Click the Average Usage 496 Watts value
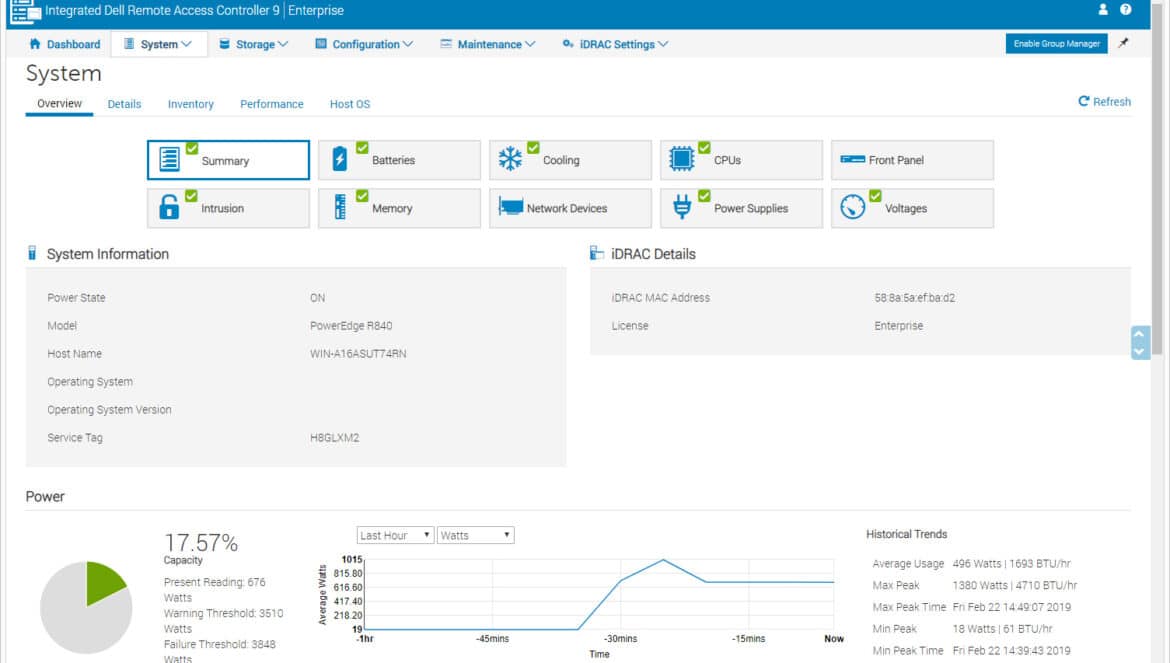Image resolution: width=1170 pixels, height=663 pixels. (1011, 564)
